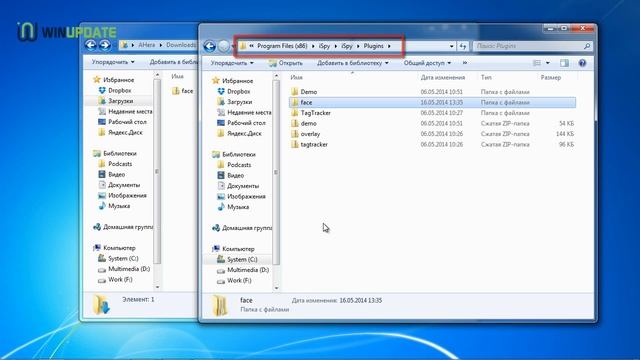The height and width of the screenshot is (360, 640).
Task: Open Загрузки in the rear window sidebar
Action: tap(120, 101)
